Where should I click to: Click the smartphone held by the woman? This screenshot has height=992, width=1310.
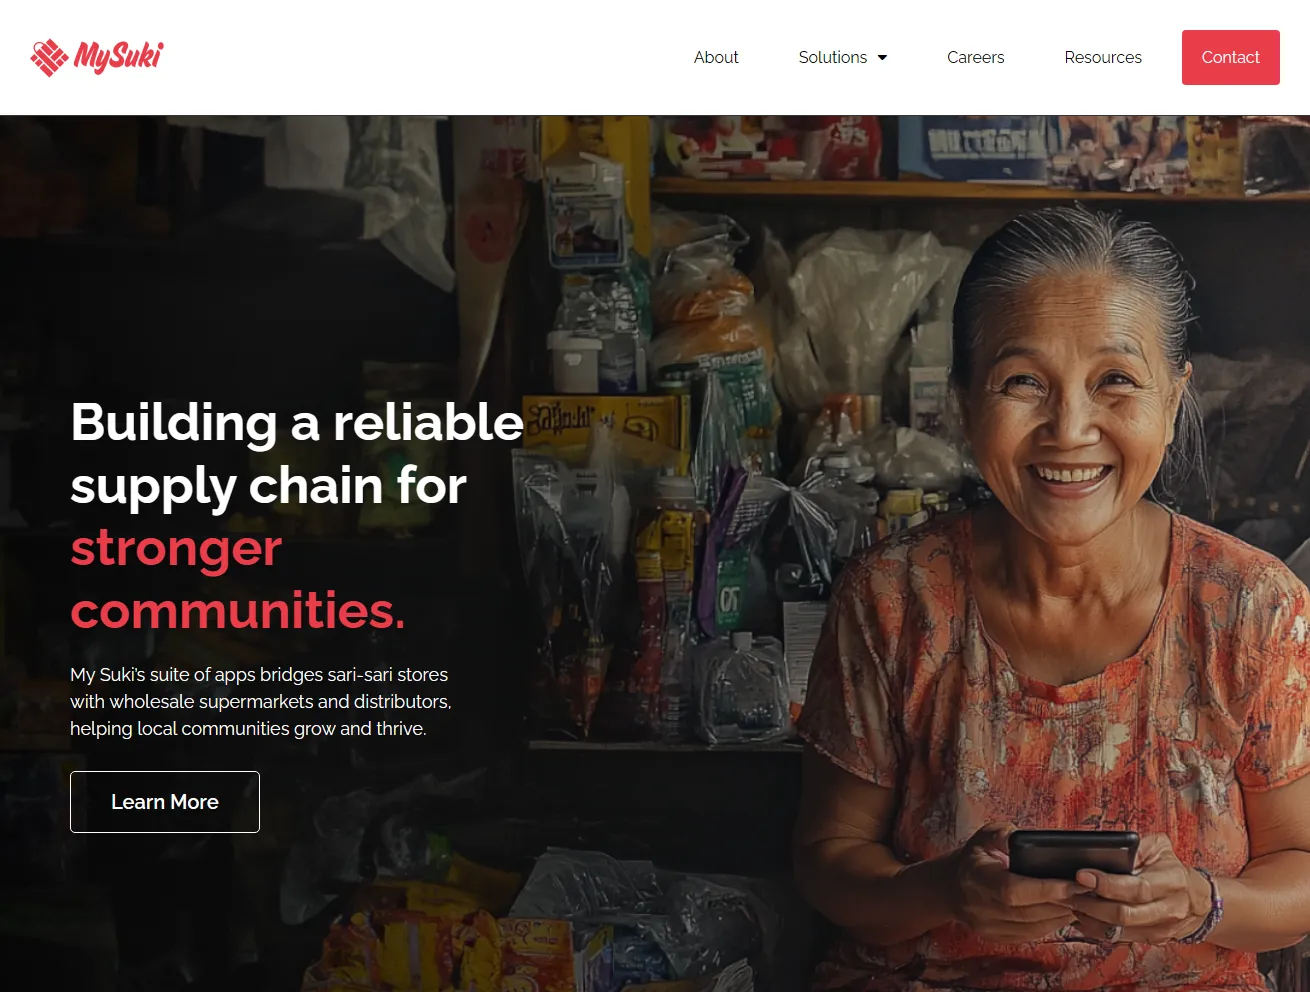coord(1073,853)
